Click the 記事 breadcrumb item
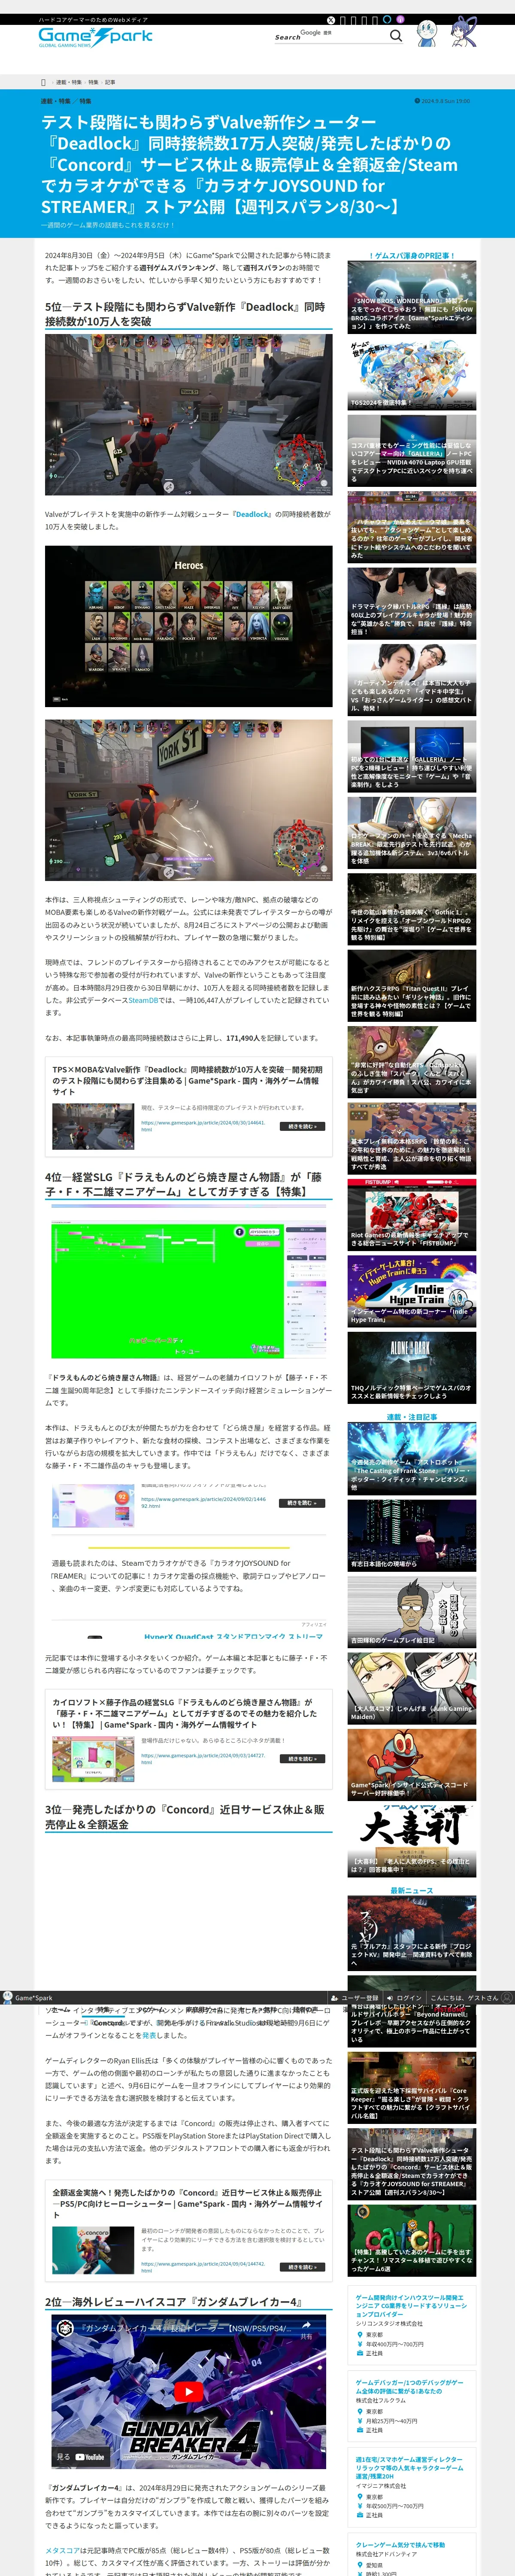 [x=110, y=82]
